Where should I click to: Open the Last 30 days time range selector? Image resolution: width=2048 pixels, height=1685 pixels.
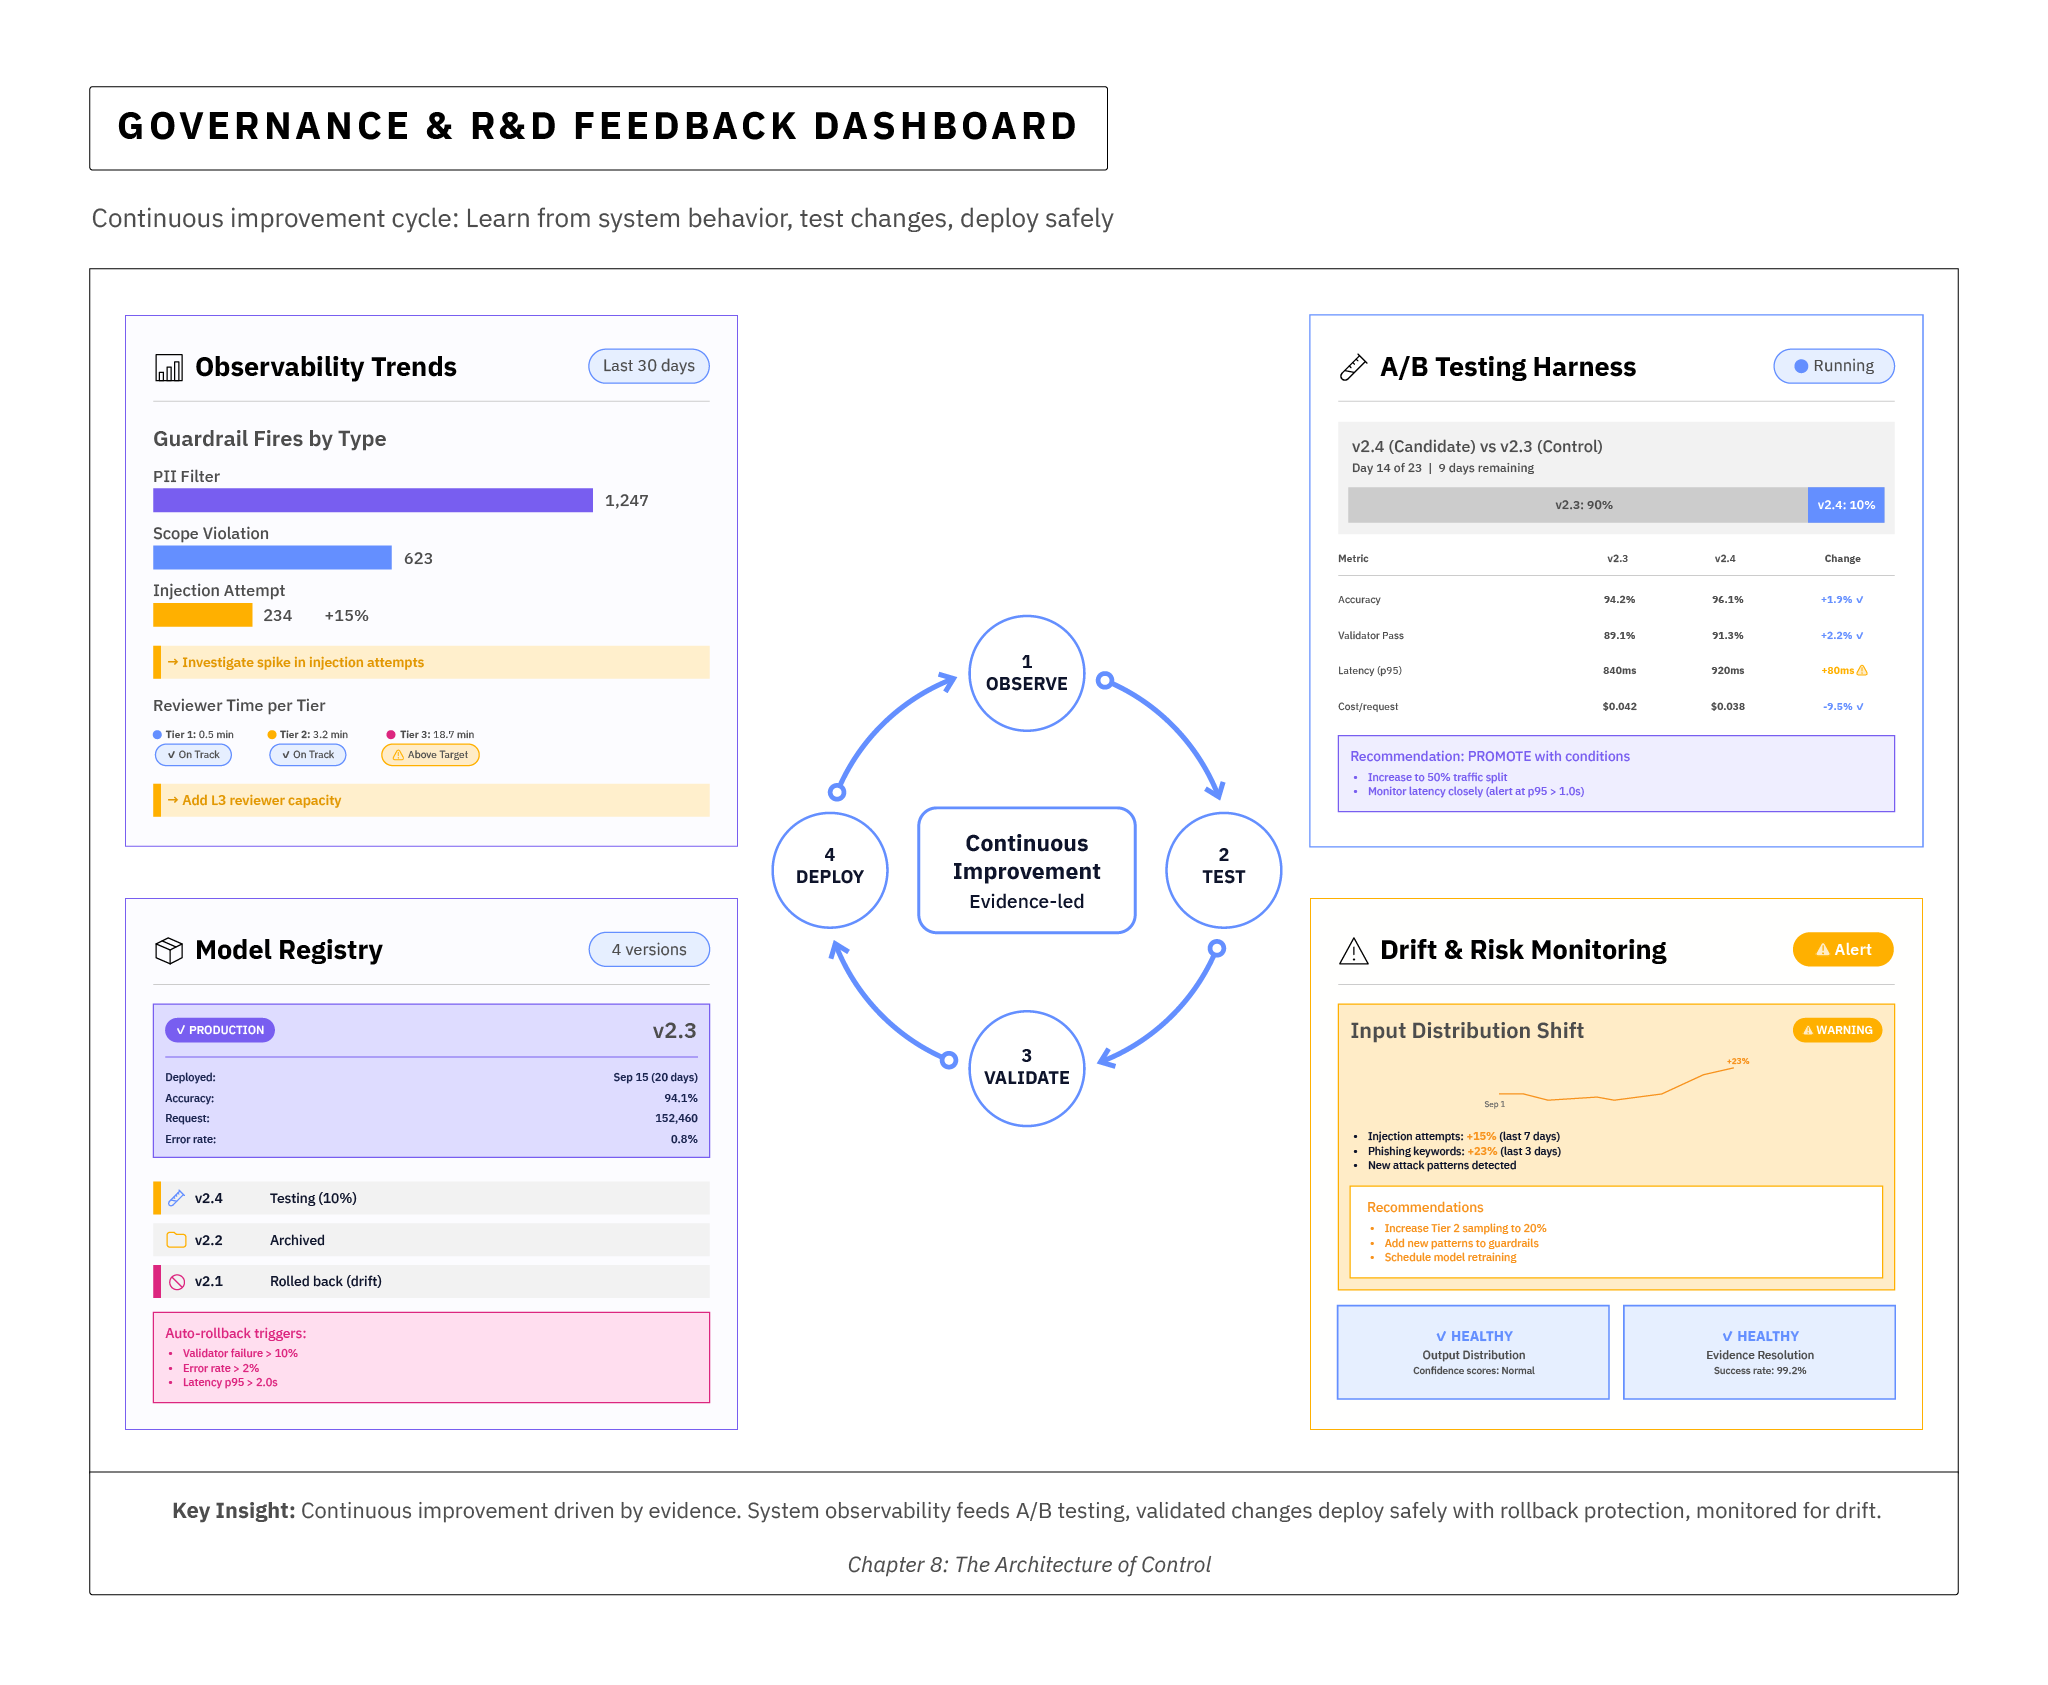coord(648,366)
